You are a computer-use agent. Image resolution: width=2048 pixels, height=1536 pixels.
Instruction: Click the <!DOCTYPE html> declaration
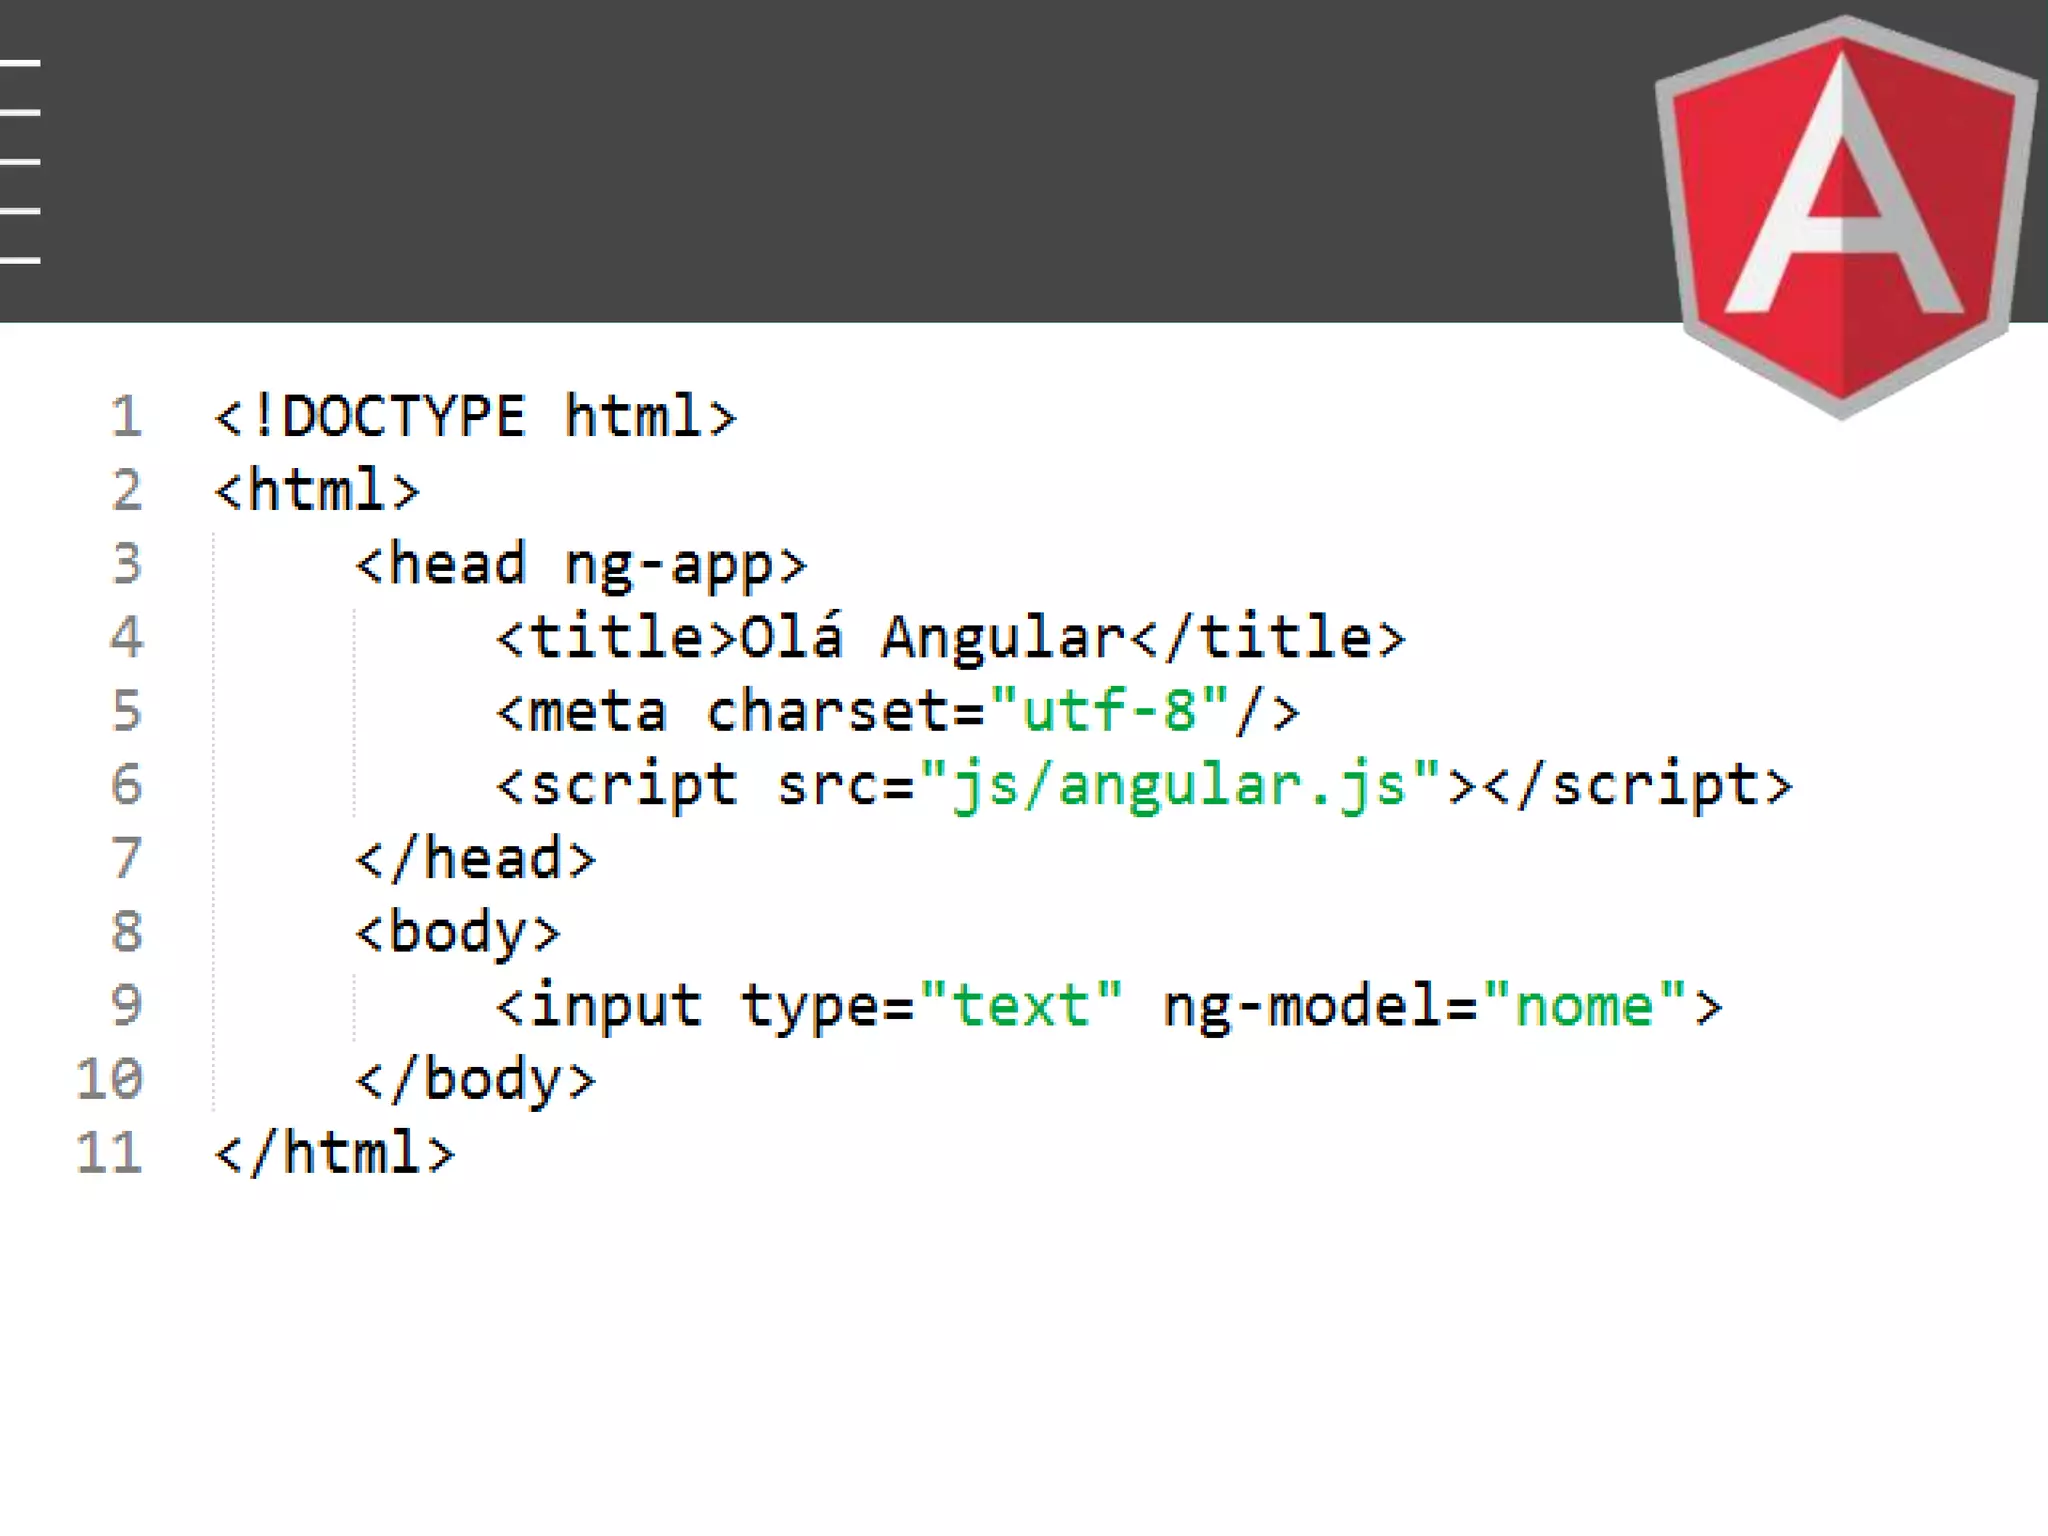(x=475, y=417)
